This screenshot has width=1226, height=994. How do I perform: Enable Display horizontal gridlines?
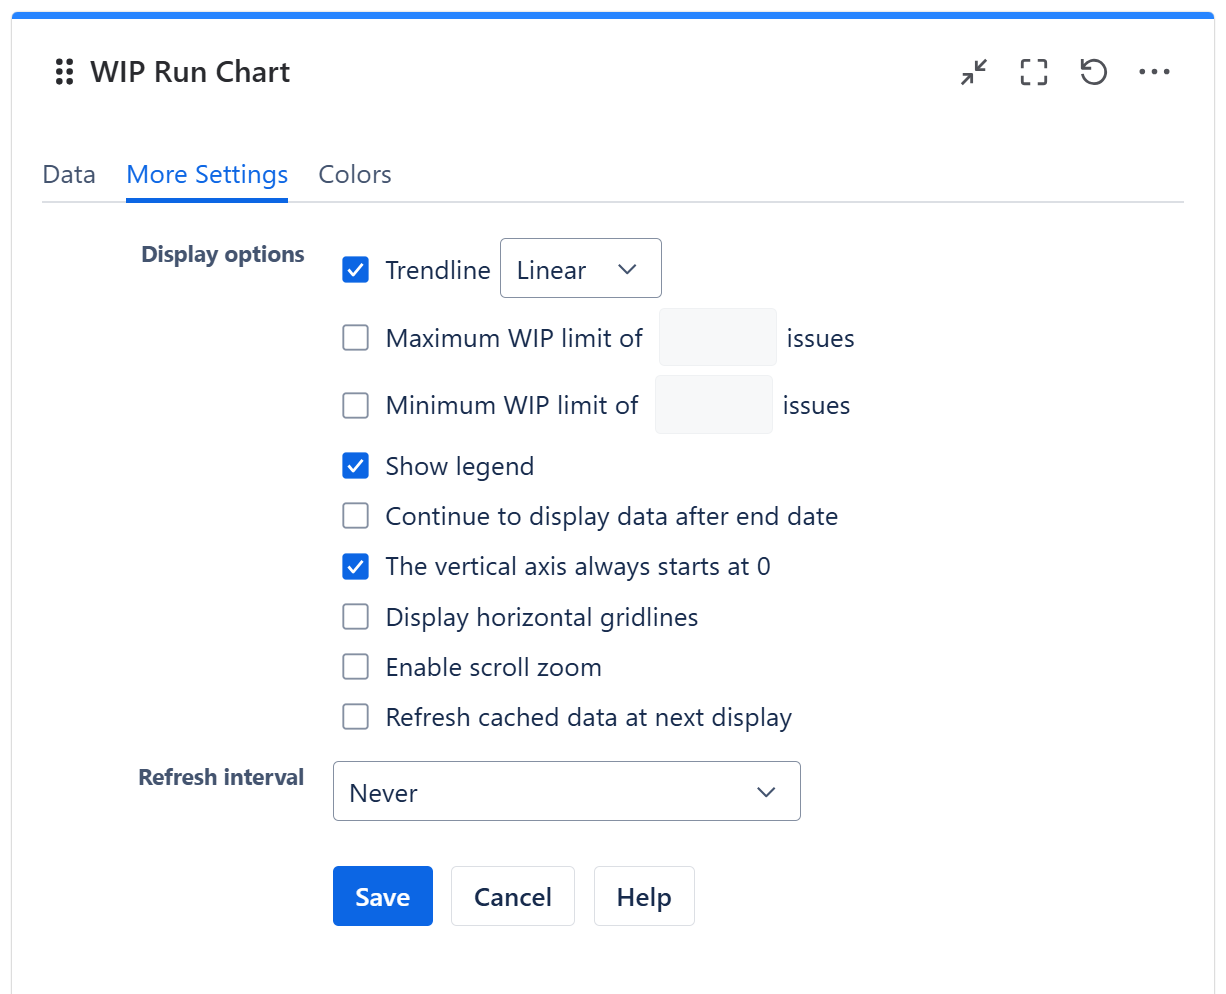356,617
